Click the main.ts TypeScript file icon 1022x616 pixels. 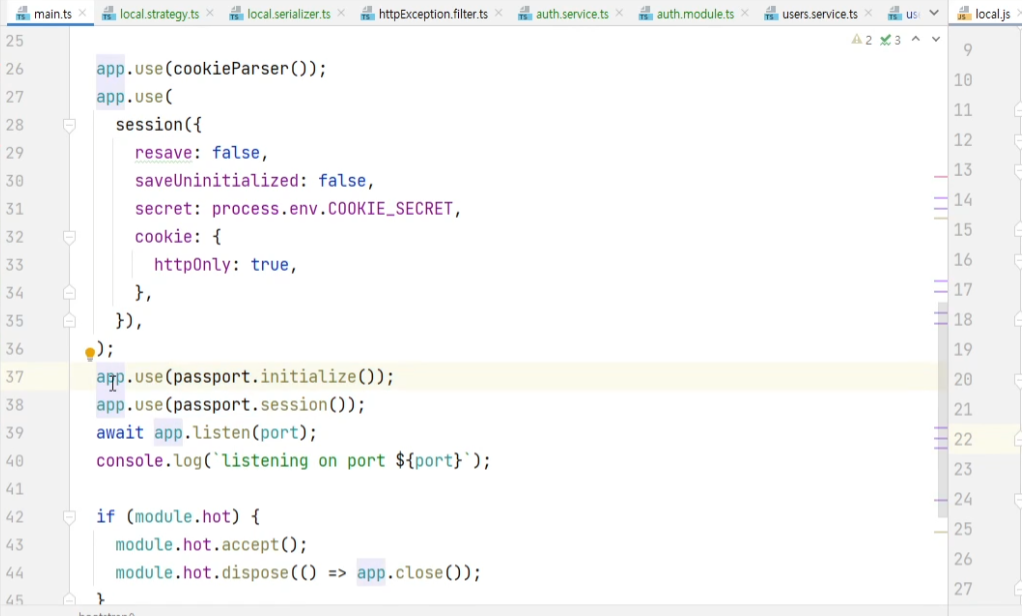click(x=22, y=14)
